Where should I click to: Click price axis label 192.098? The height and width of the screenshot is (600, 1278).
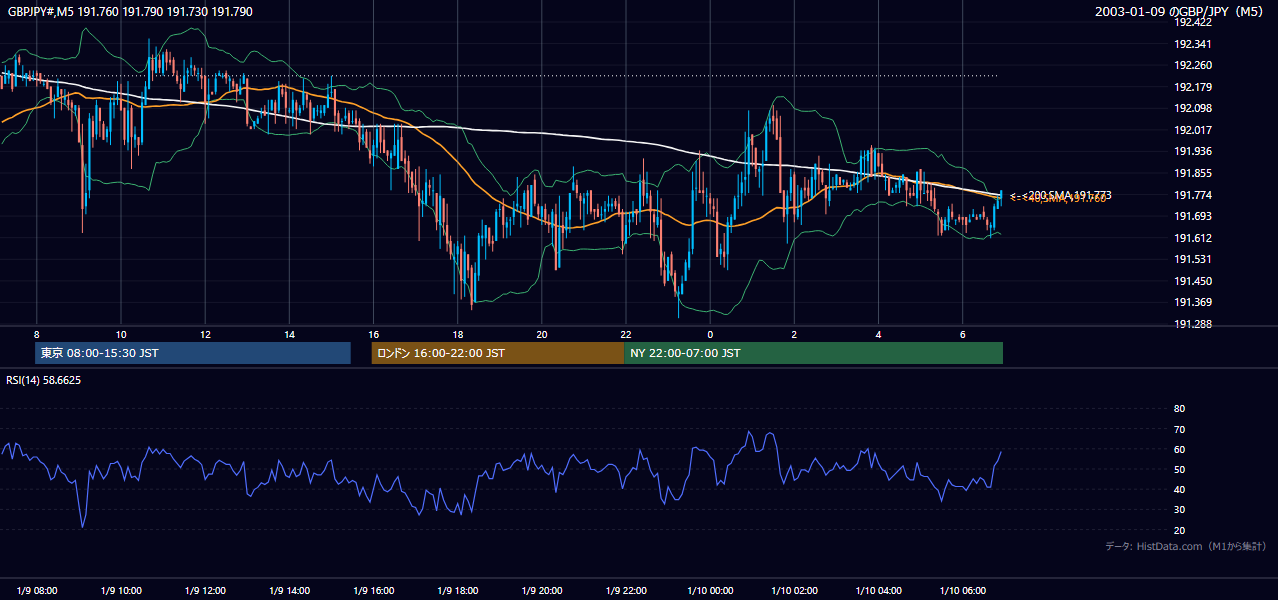pos(1192,108)
